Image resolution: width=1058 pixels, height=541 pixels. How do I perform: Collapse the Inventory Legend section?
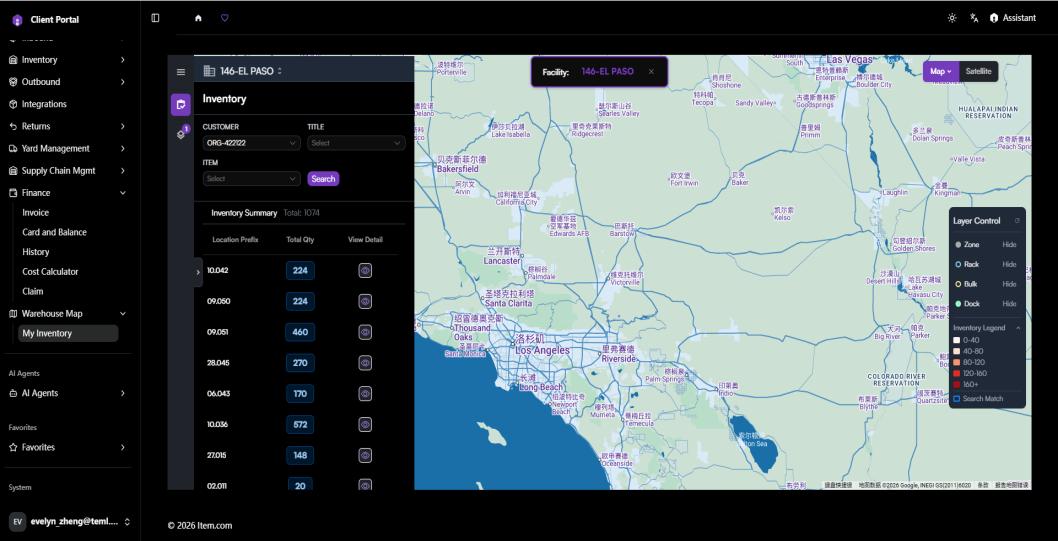point(1018,328)
